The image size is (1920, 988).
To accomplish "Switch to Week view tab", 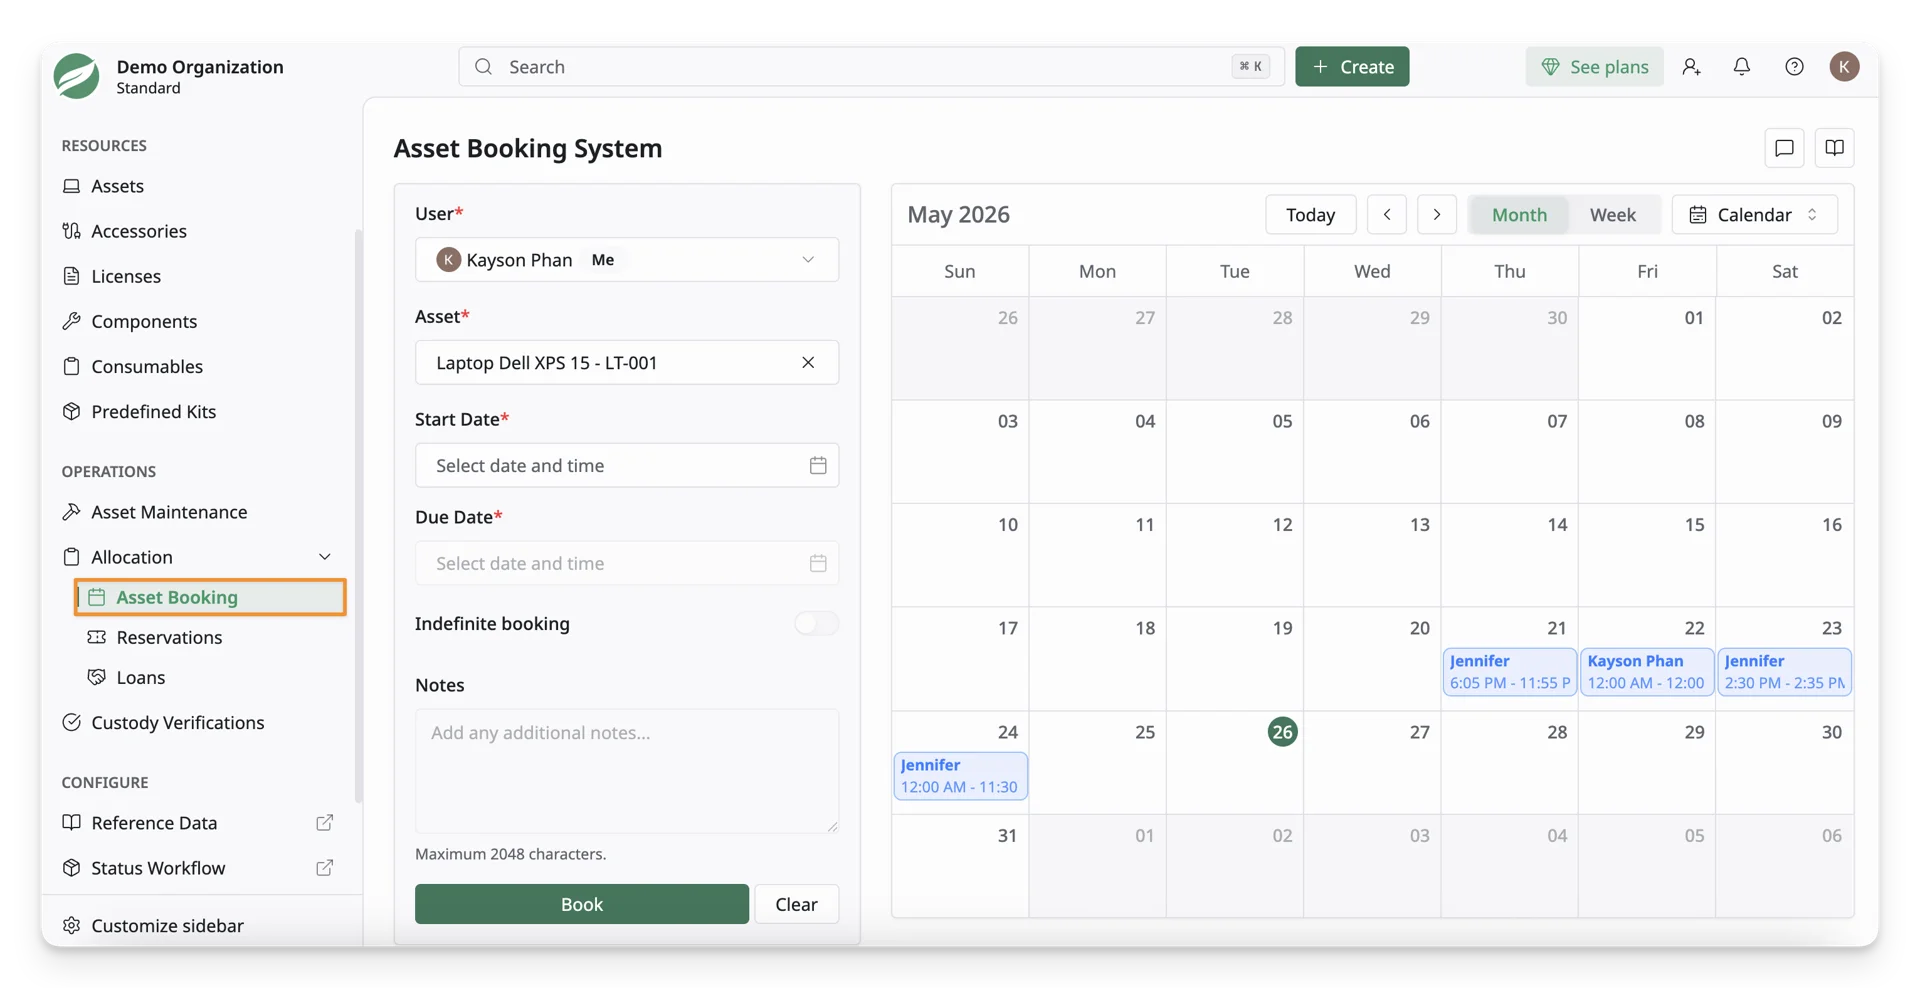I will 1612,214.
